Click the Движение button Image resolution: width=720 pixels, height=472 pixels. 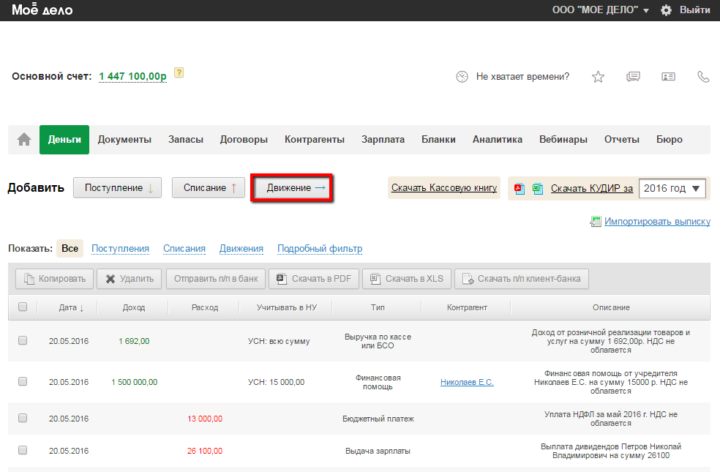coord(291,188)
